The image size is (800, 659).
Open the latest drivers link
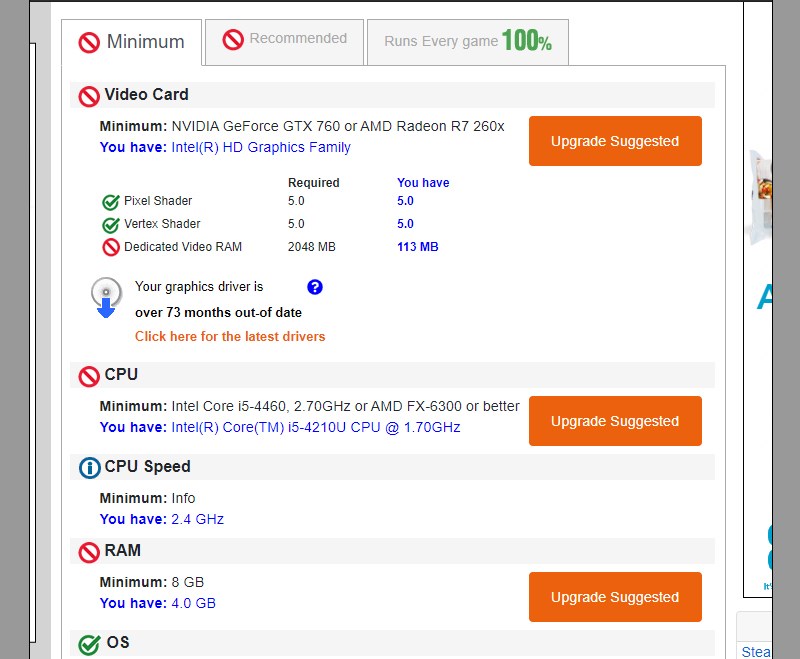230,336
